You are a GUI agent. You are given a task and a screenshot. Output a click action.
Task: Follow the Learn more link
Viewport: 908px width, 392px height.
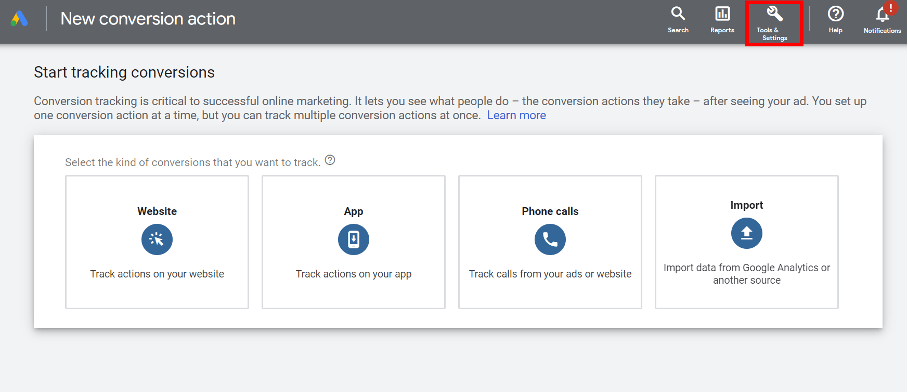pyautogui.click(x=517, y=115)
